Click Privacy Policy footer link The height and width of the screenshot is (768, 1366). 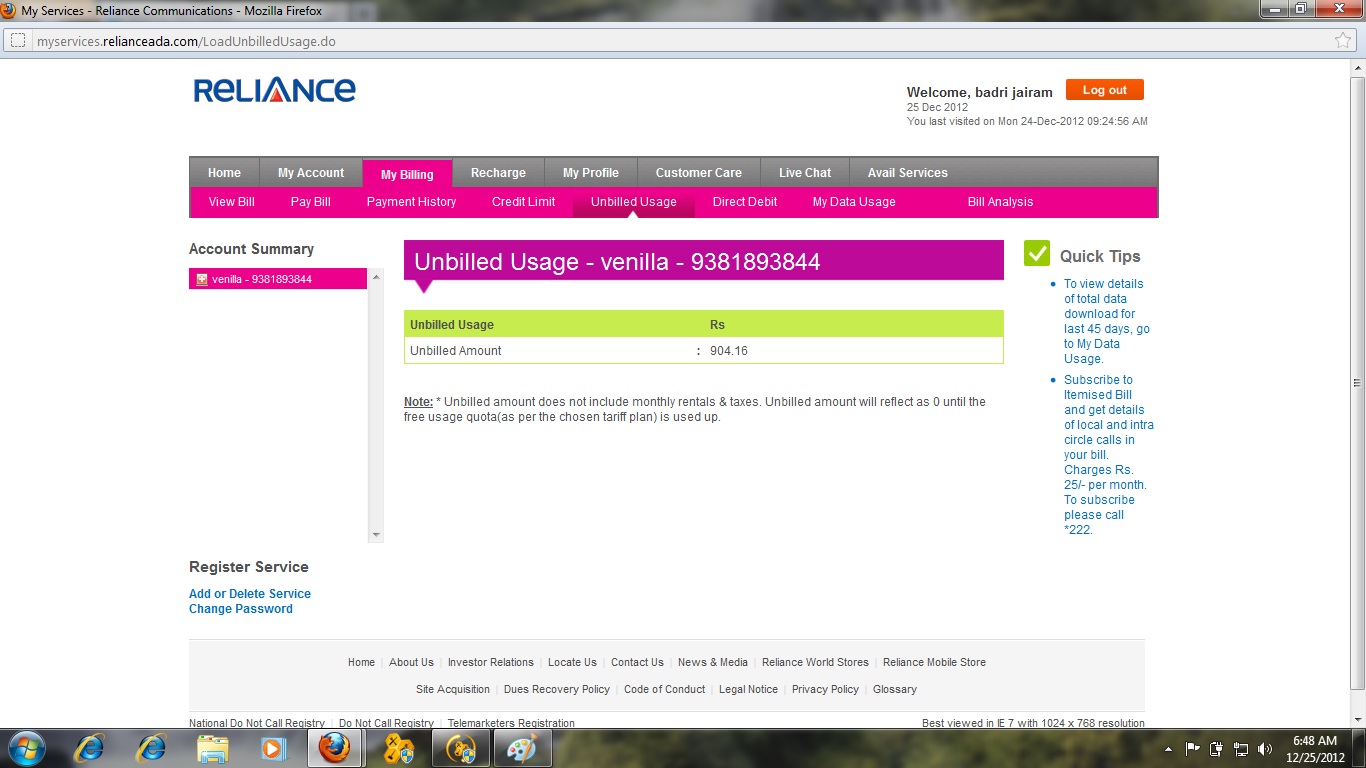pyautogui.click(x=825, y=689)
